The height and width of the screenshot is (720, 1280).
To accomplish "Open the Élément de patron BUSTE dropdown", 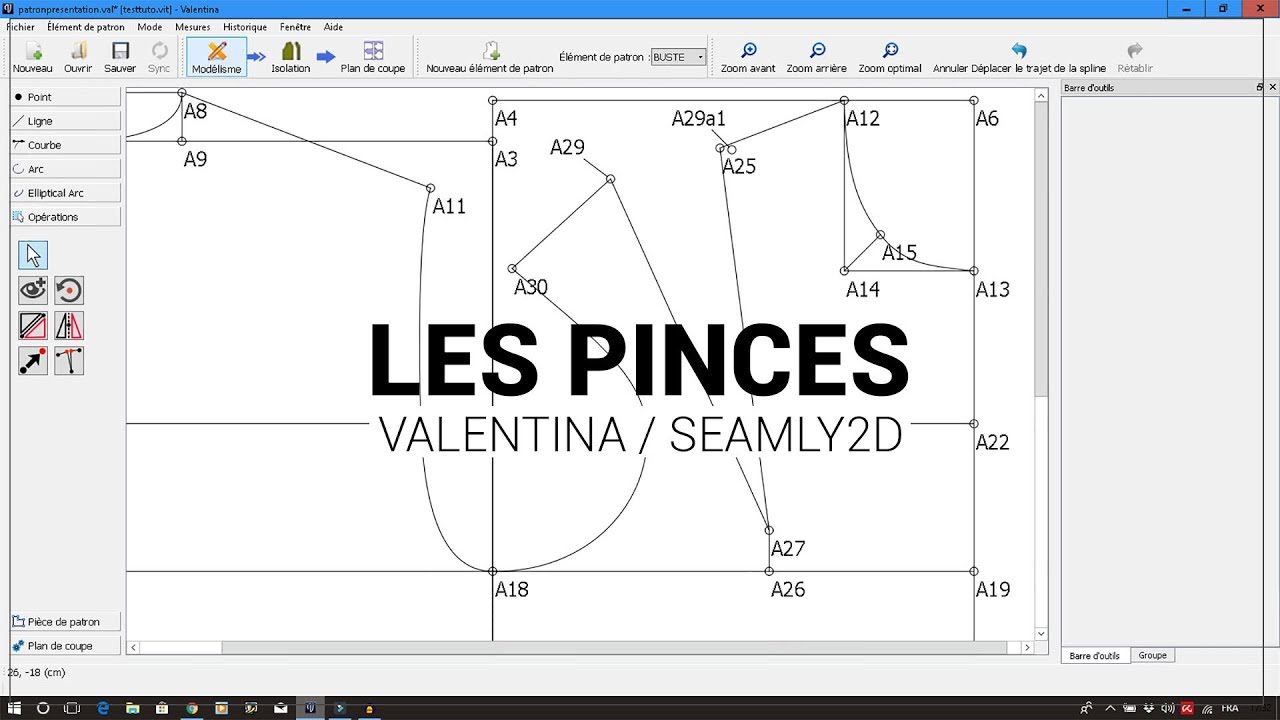I will click(x=678, y=57).
